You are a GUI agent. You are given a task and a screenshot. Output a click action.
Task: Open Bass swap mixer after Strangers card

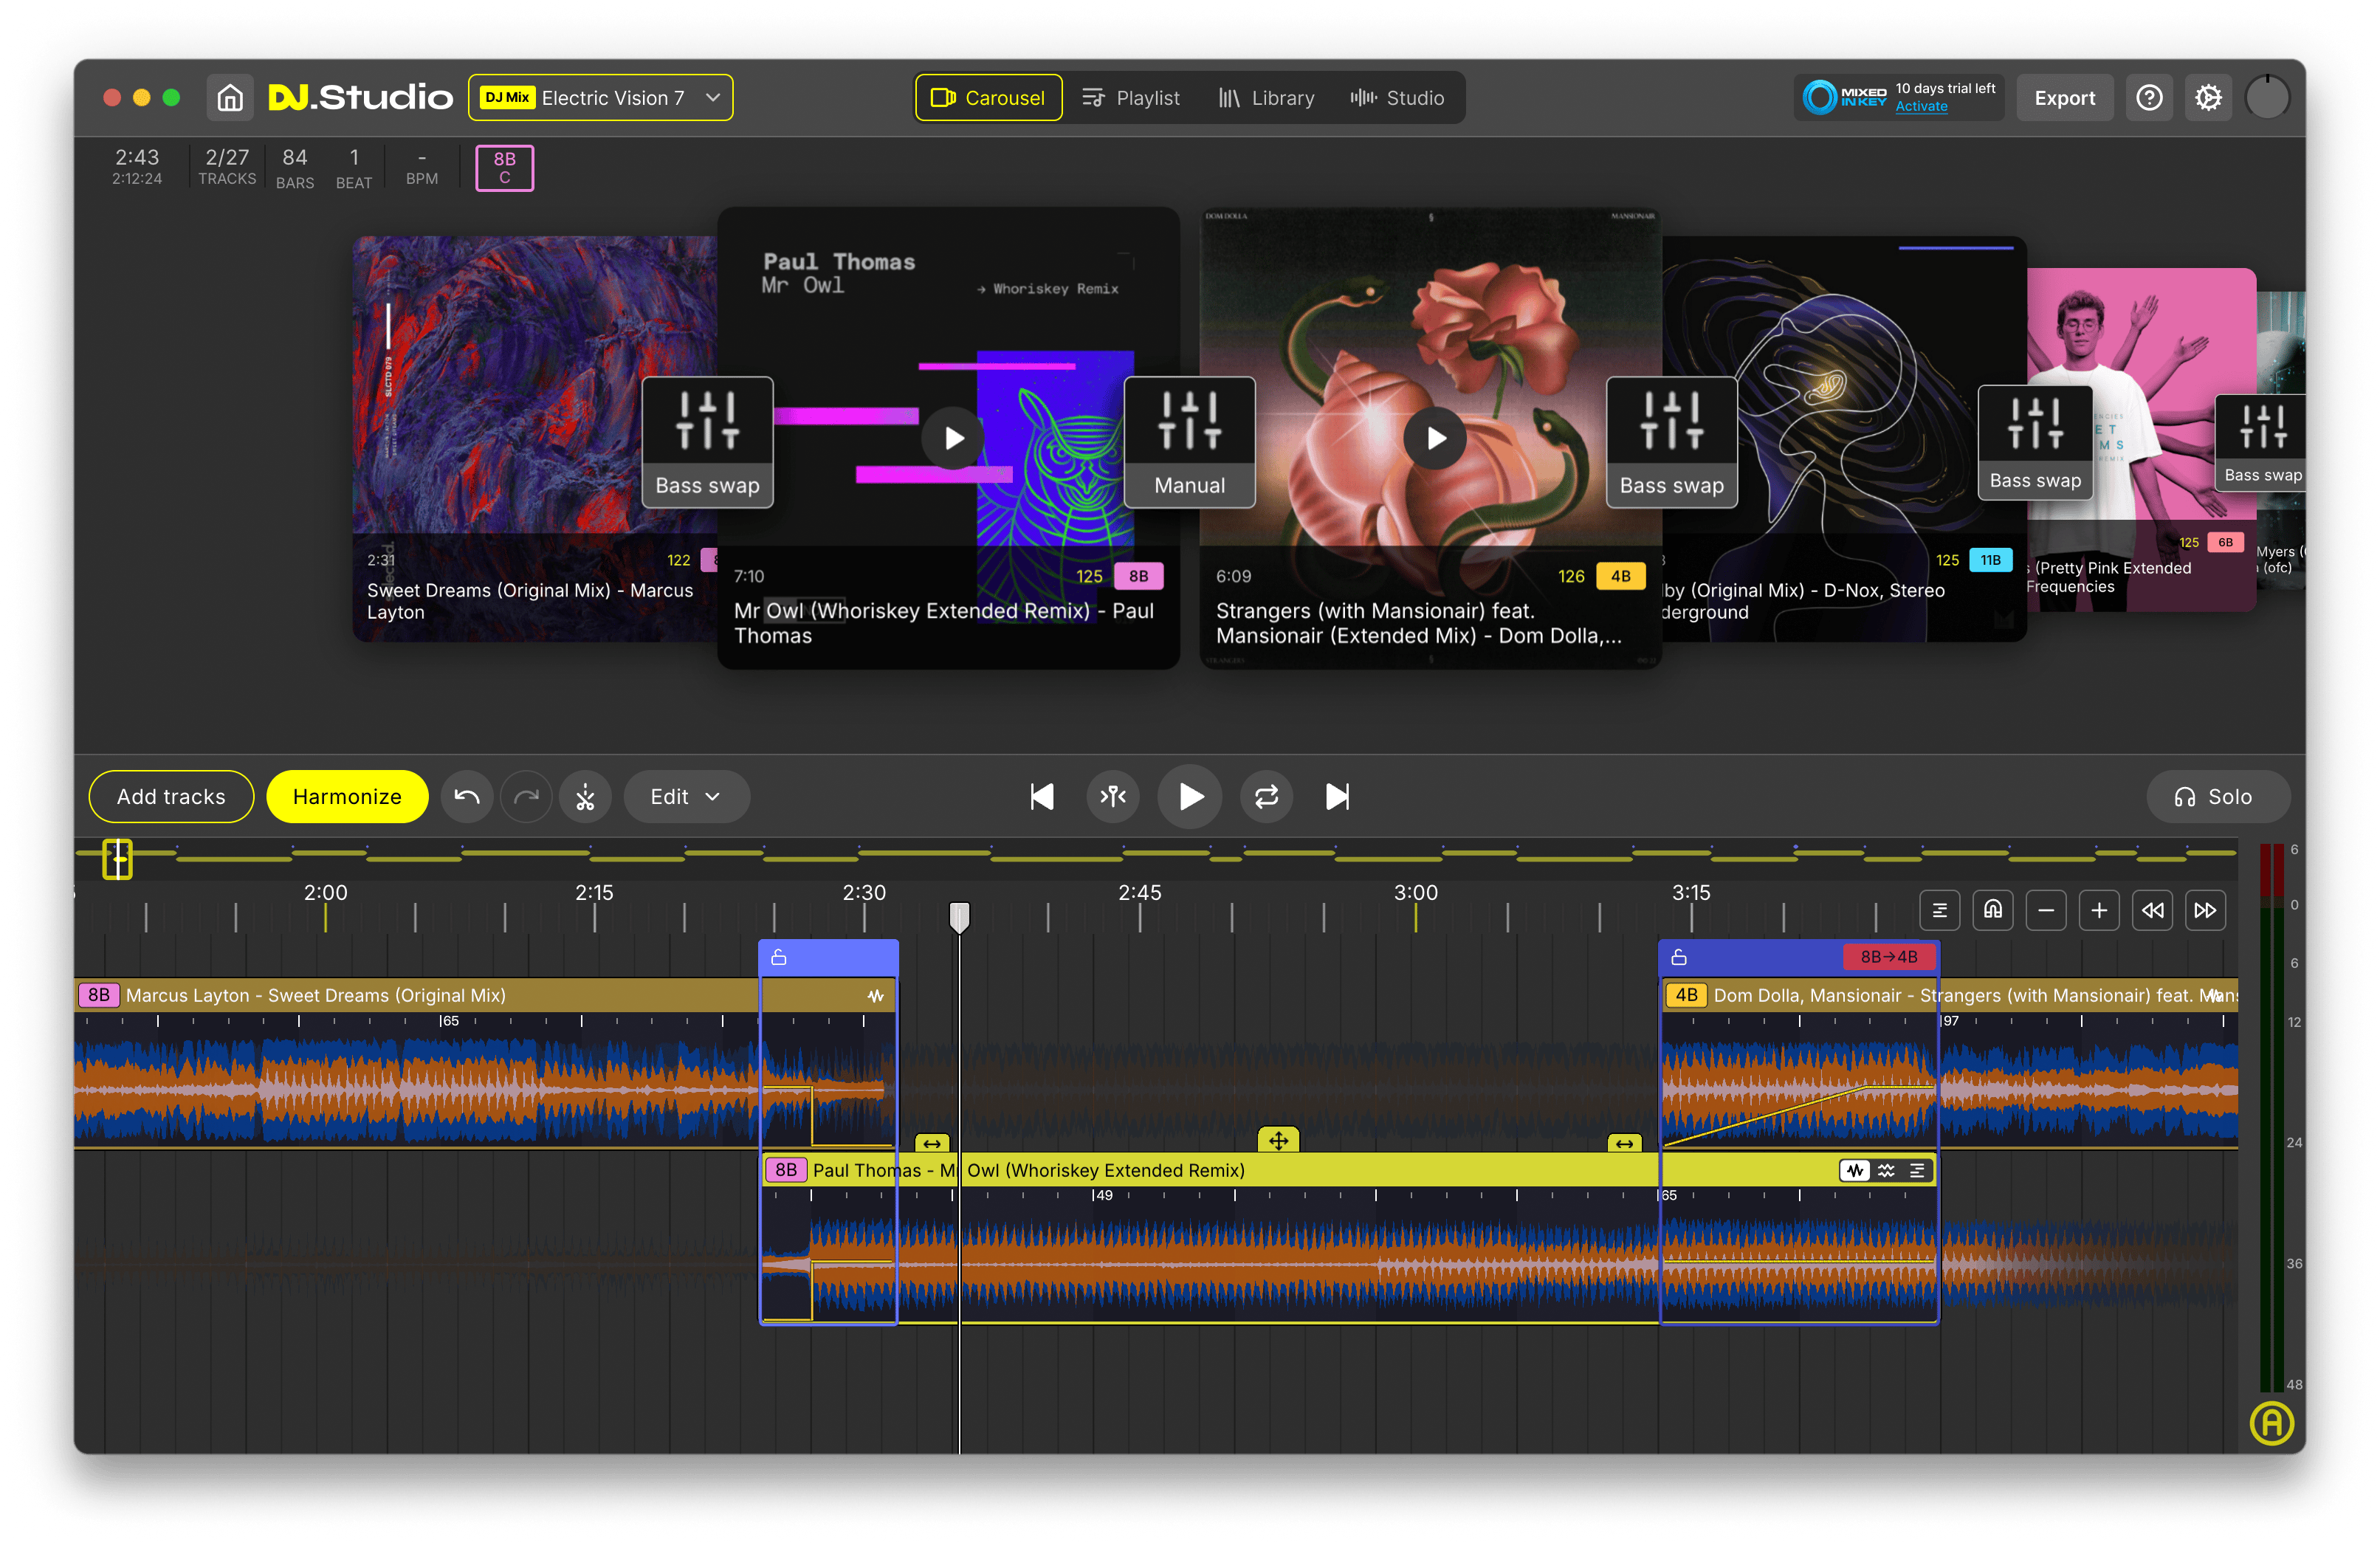point(1672,442)
